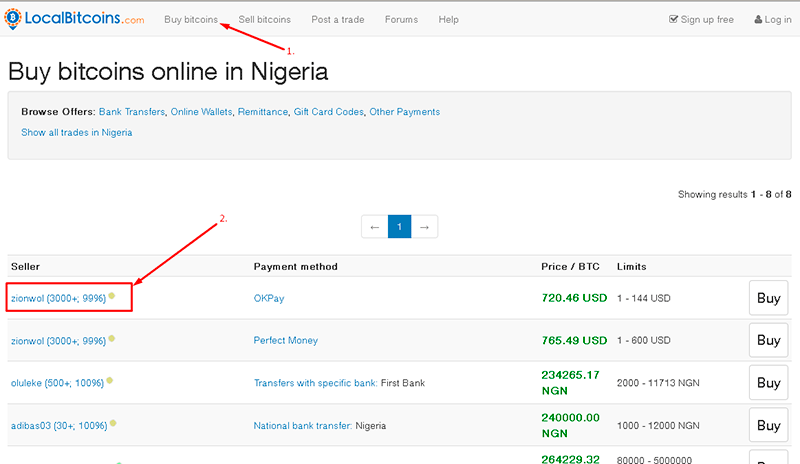
Task: Open the Buy bitcoins menu item
Action: click(x=191, y=19)
